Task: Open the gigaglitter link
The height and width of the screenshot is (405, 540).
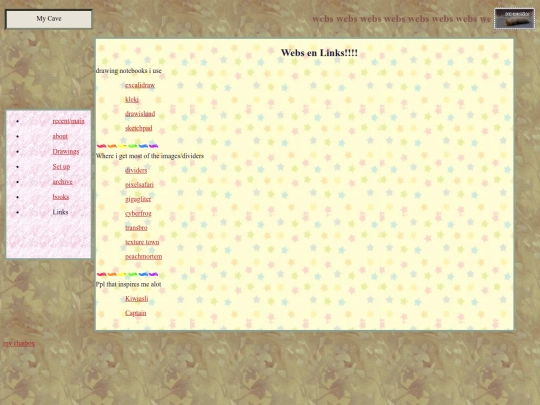Action: click(x=138, y=199)
